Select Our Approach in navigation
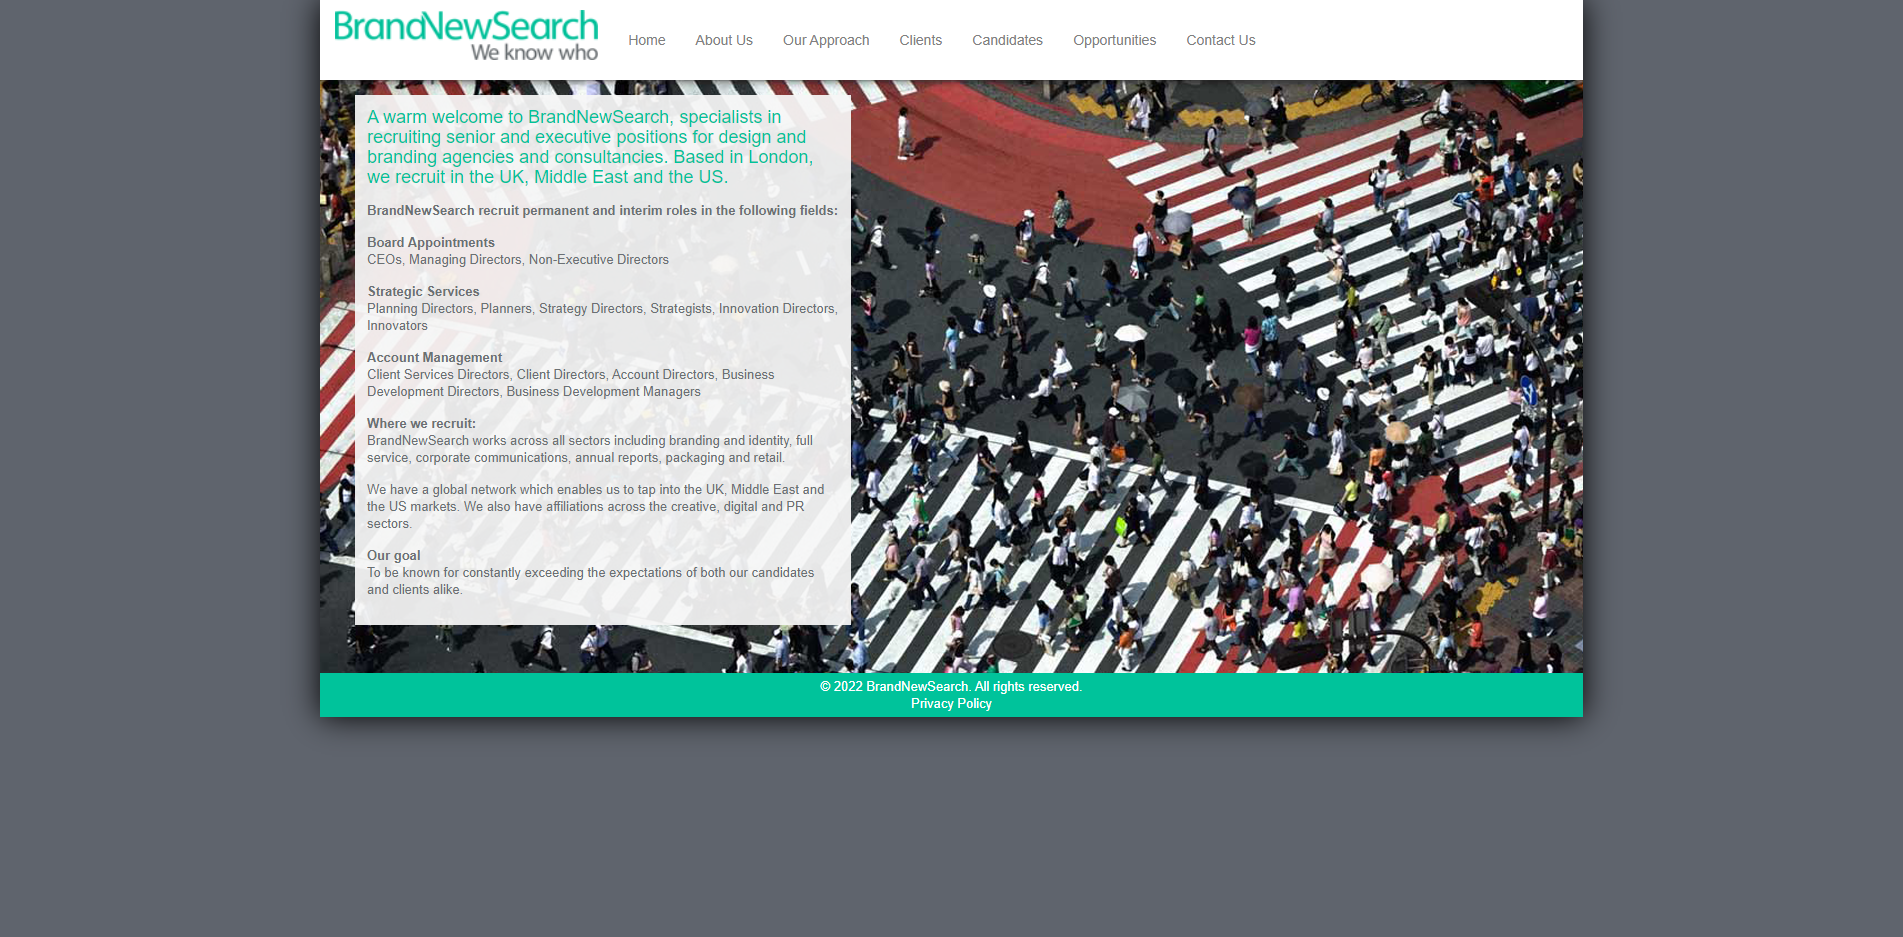The image size is (1903, 937). pos(825,40)
